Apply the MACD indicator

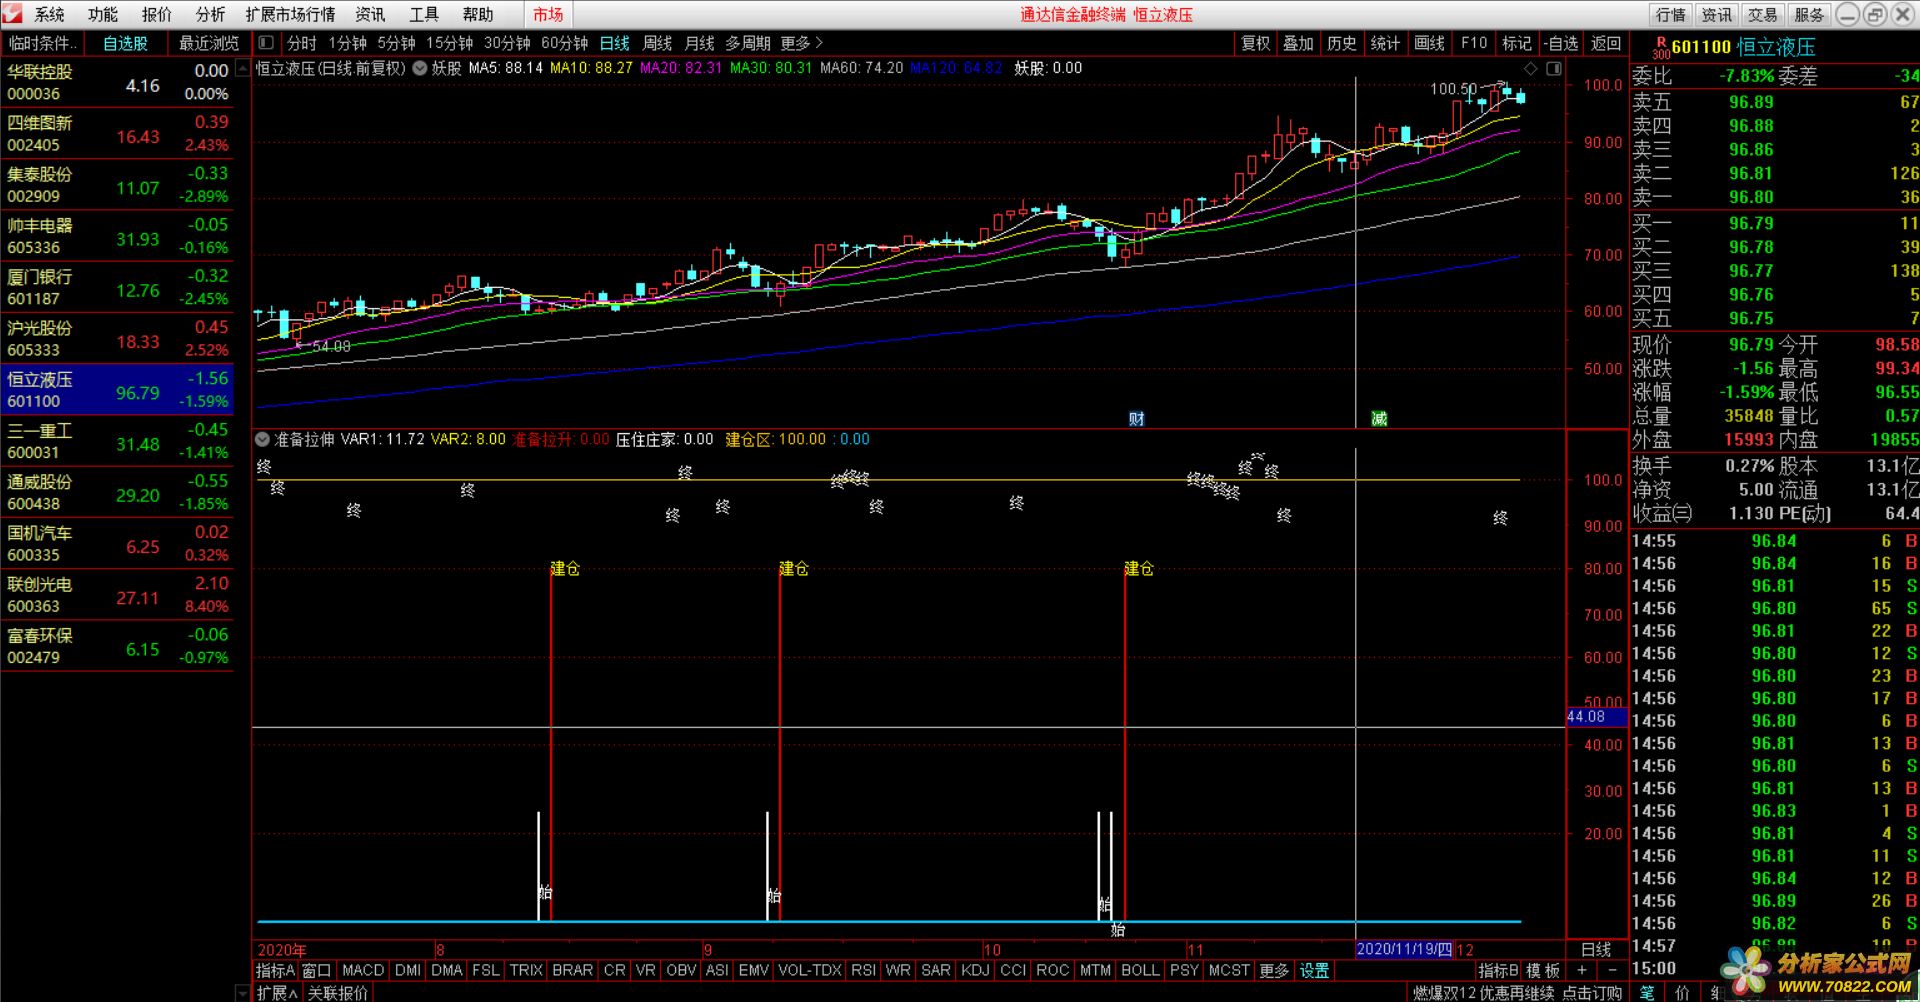(363, 970)
